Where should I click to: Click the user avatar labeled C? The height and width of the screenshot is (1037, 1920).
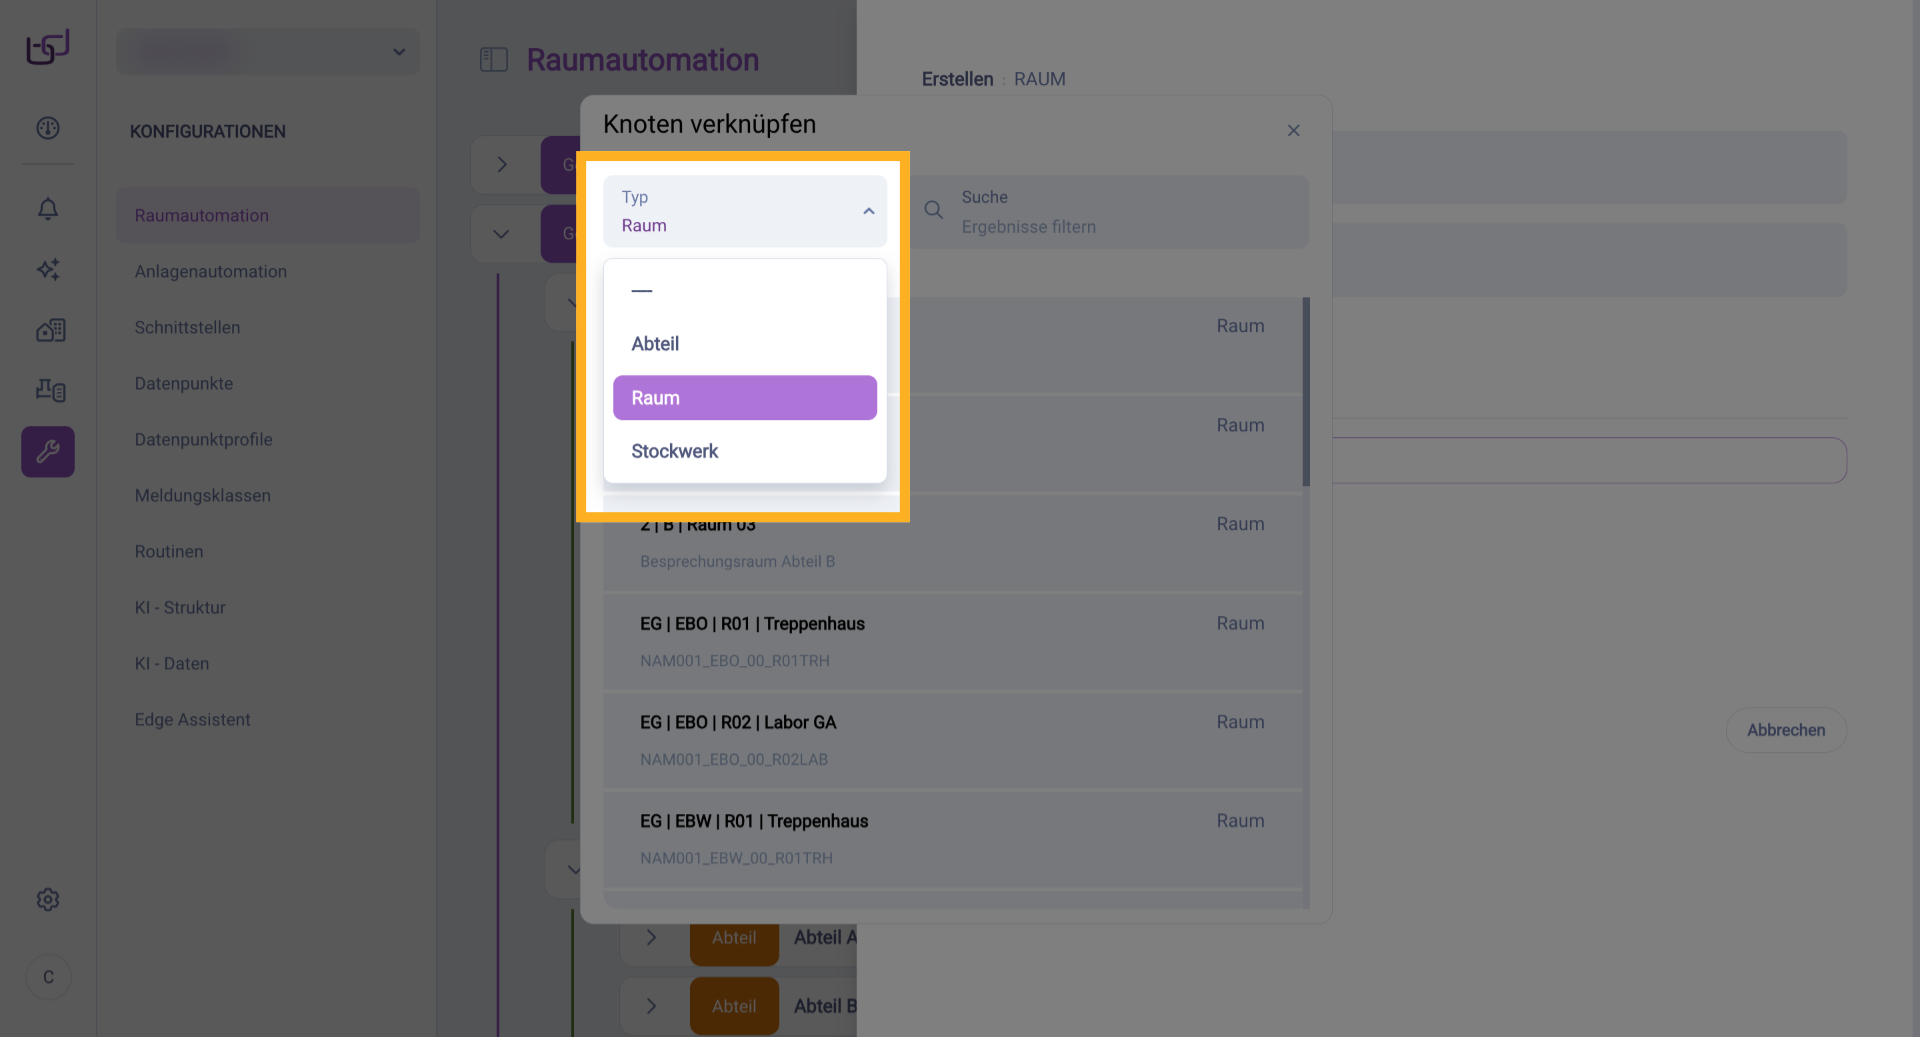point(48,977)
